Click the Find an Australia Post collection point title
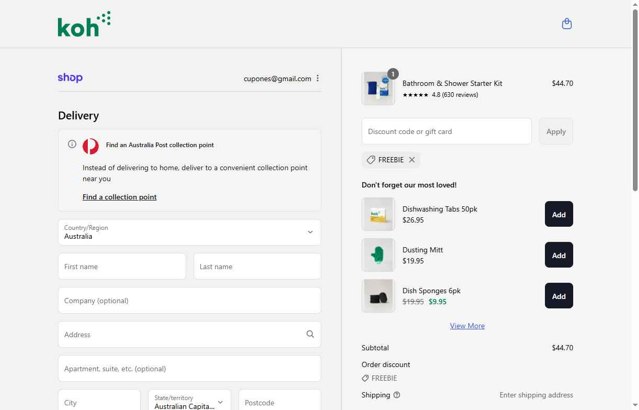The height and width of the screenshot is (410, 639). [x=160, y=145]
